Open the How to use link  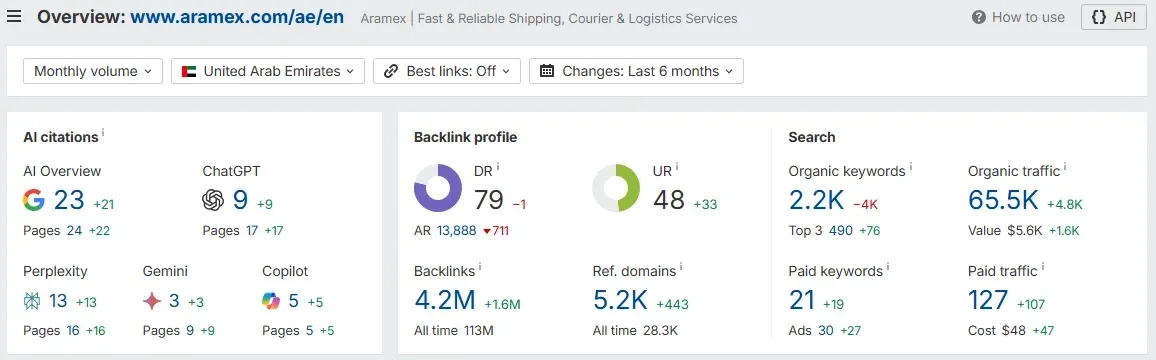pyautogui.click(x=1018, y=17)
